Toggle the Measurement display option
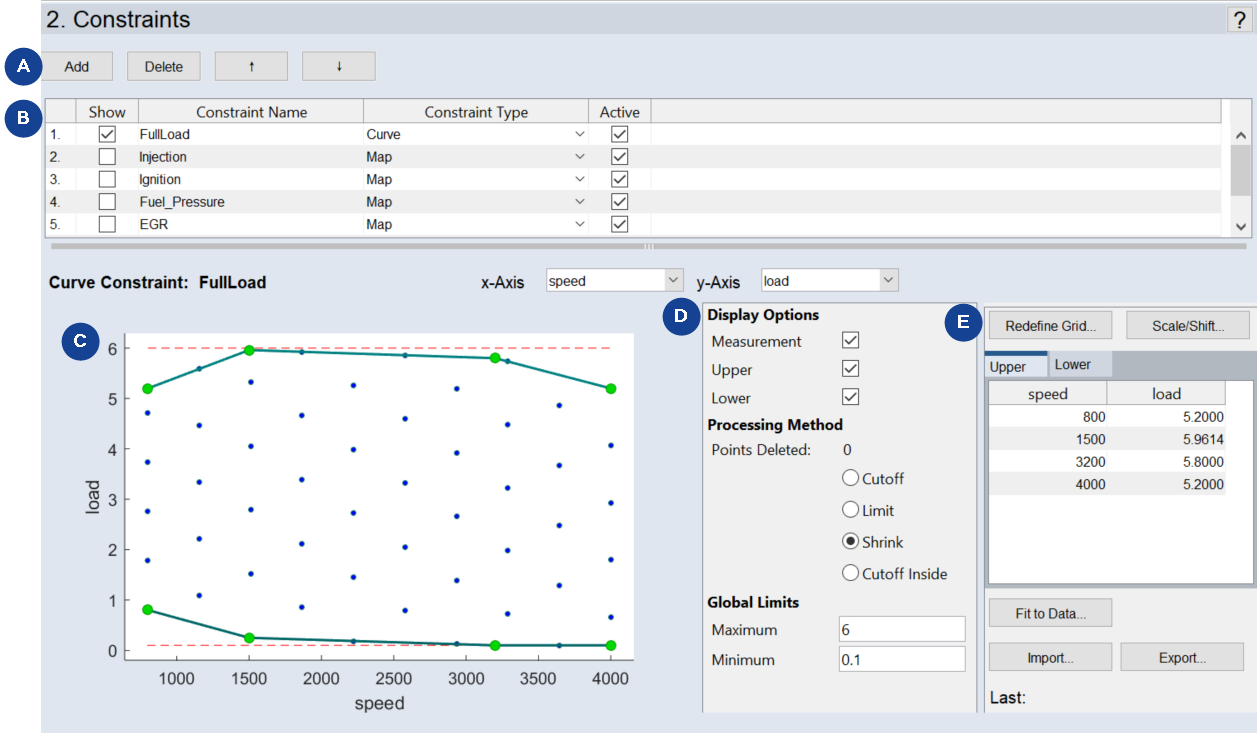The width and height of the screenshot is (1257, 733). pos(851,341)
